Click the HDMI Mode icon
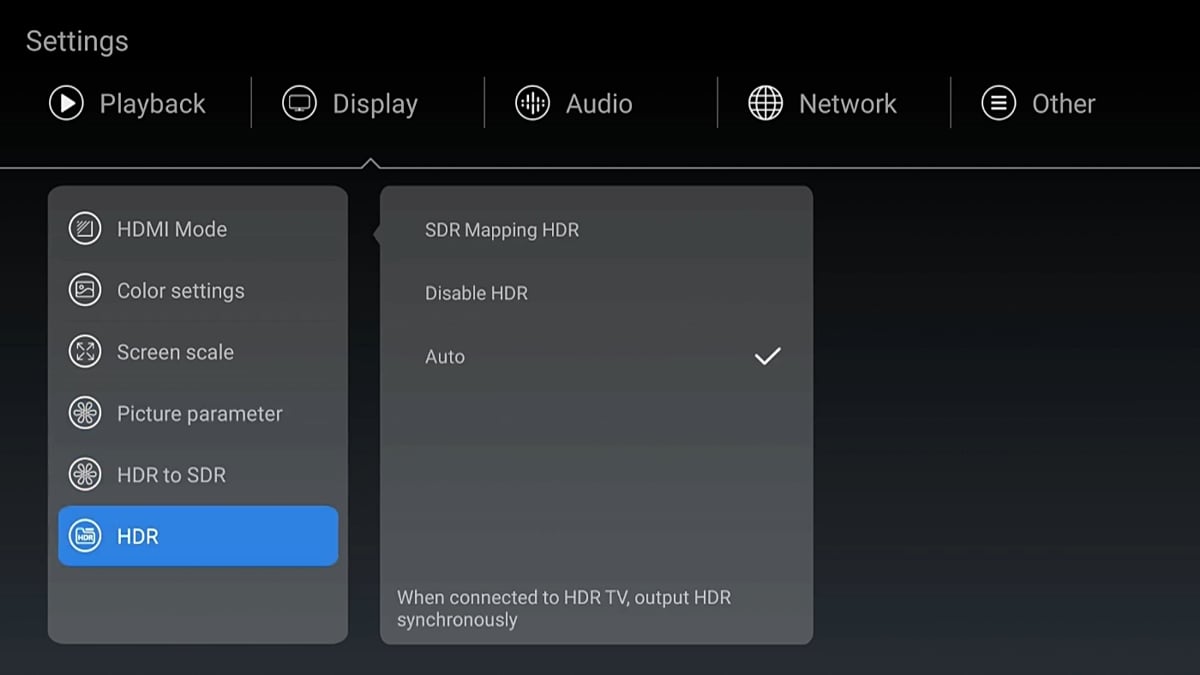The image size is (1200, 675). [85, 229]
